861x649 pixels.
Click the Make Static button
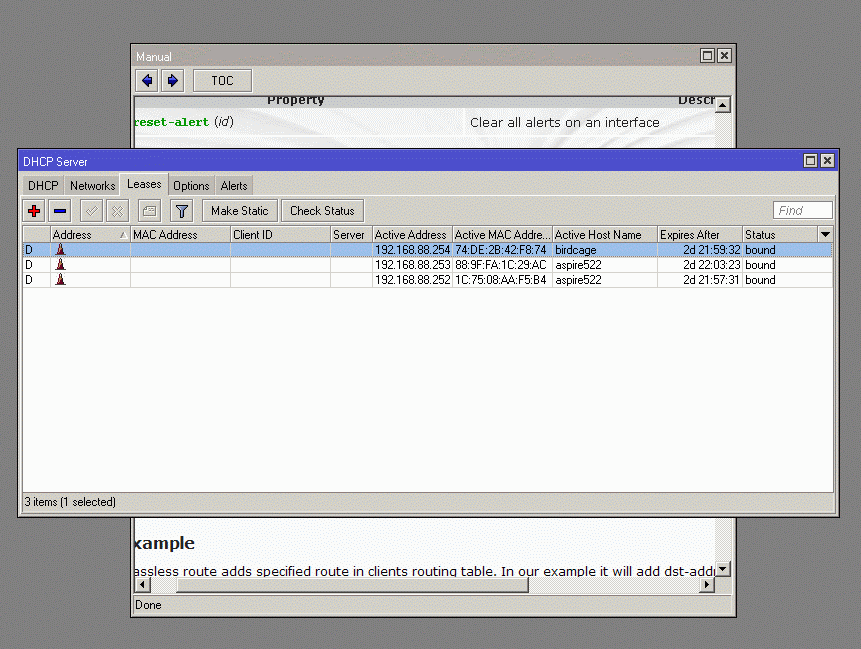pyautogui.click(x=240, y=211)
